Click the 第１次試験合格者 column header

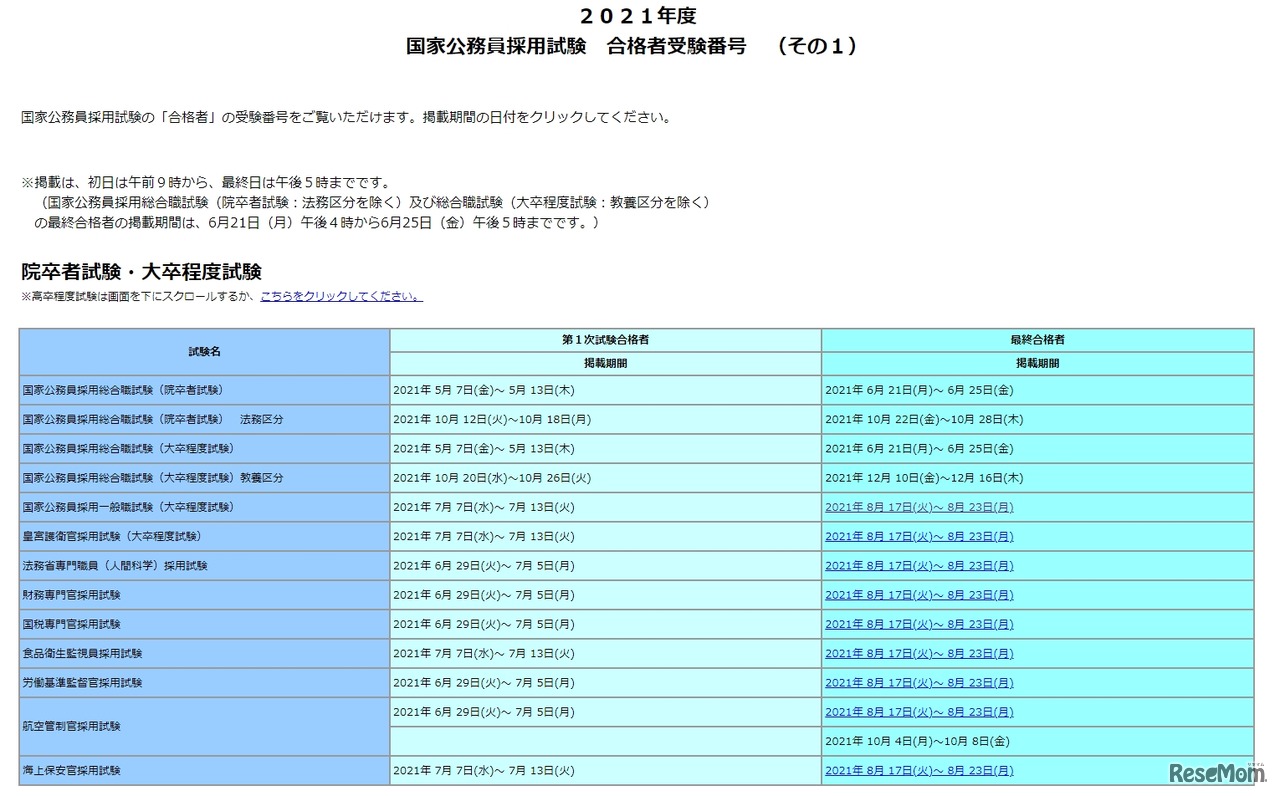pyautogui.click(x=605, y=340)
